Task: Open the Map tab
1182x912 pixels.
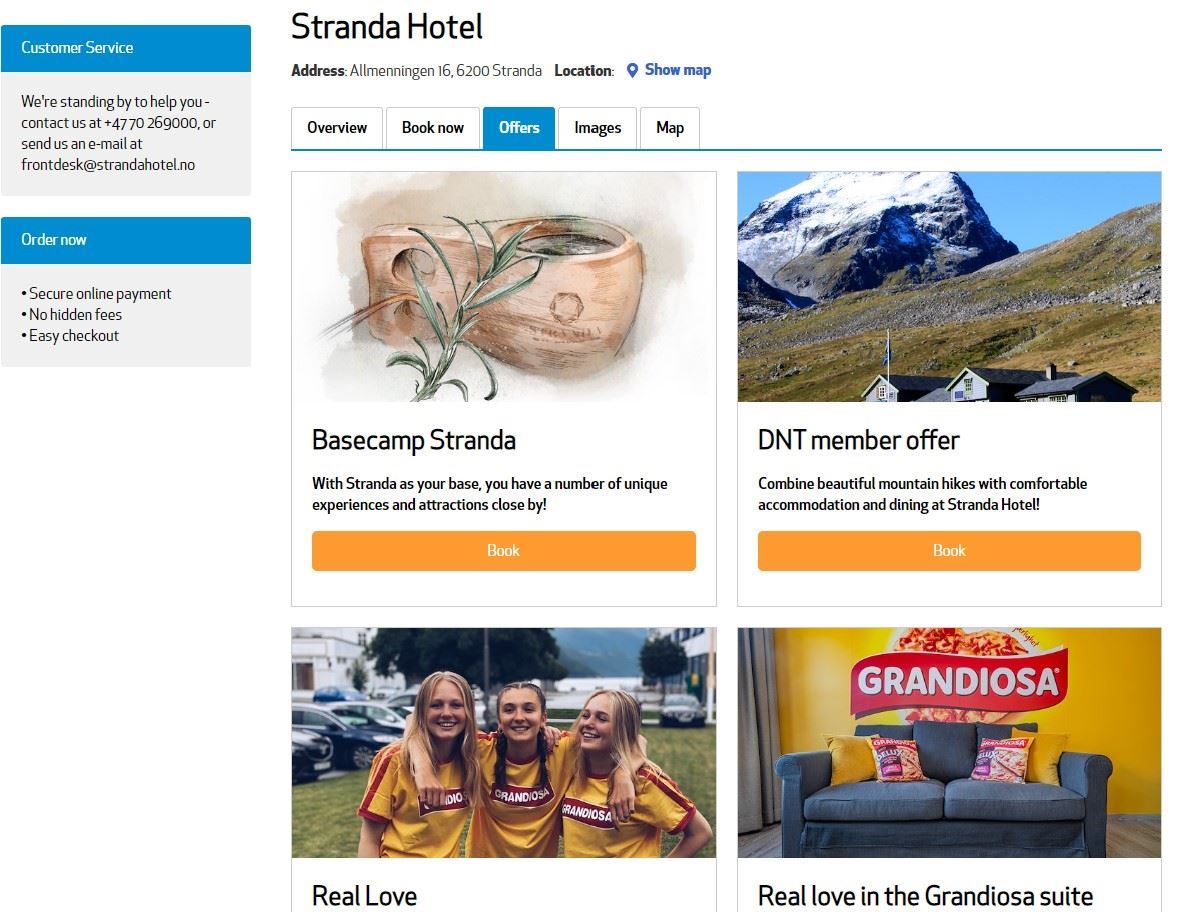Action: click(x=670, y=128)
